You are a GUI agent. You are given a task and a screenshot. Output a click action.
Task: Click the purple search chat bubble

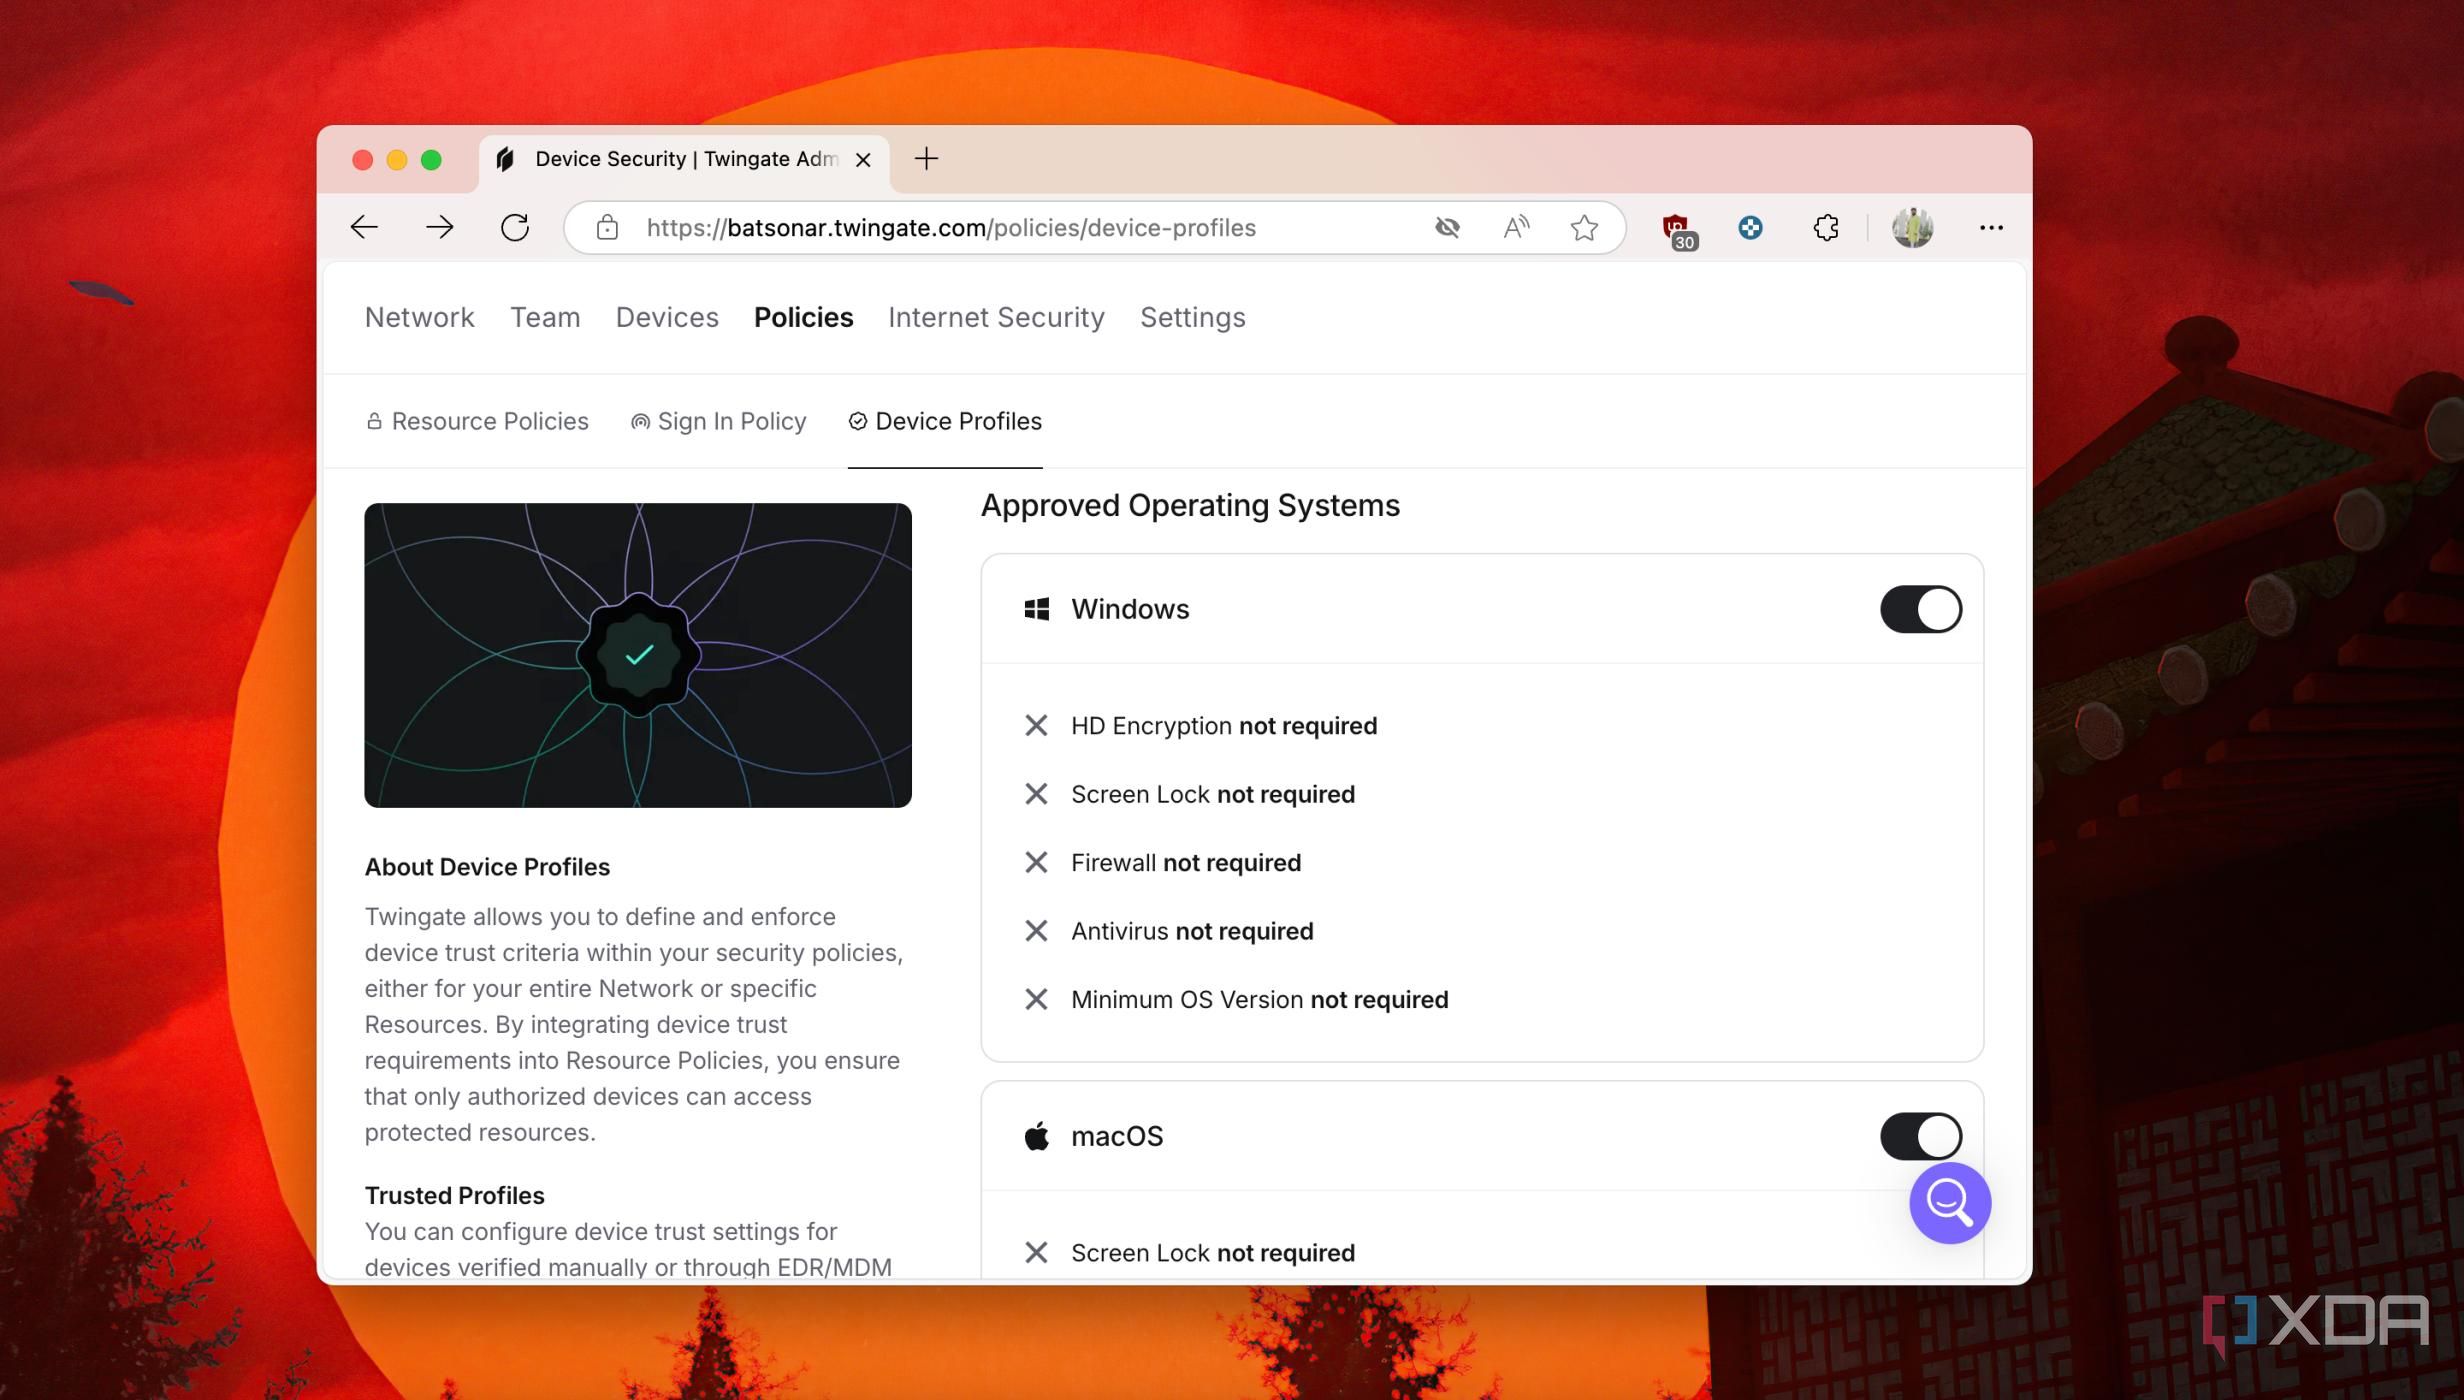(1949, 1202)
